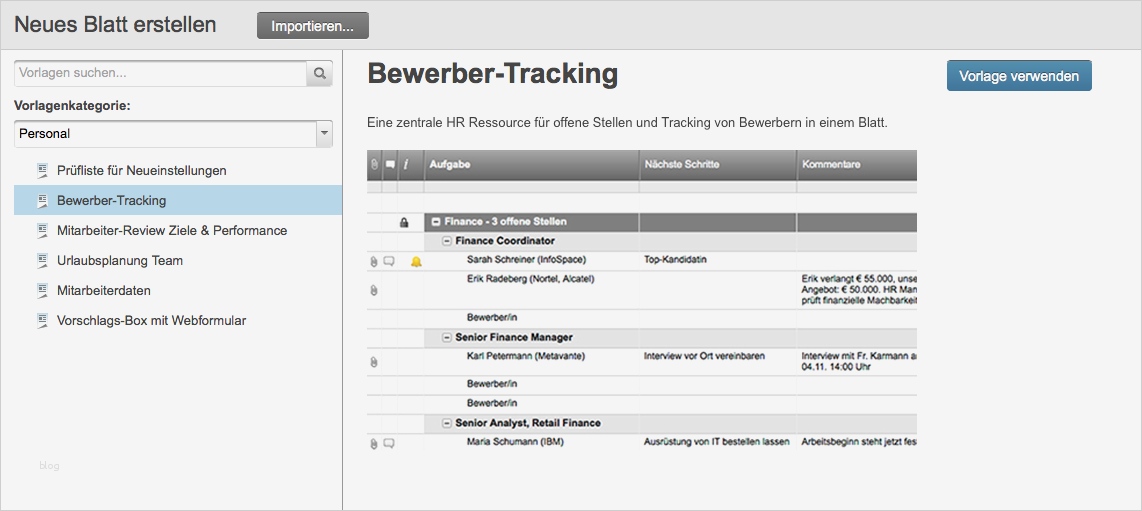Click comment bubble on Sarah Schreiner row

point(389,261)
